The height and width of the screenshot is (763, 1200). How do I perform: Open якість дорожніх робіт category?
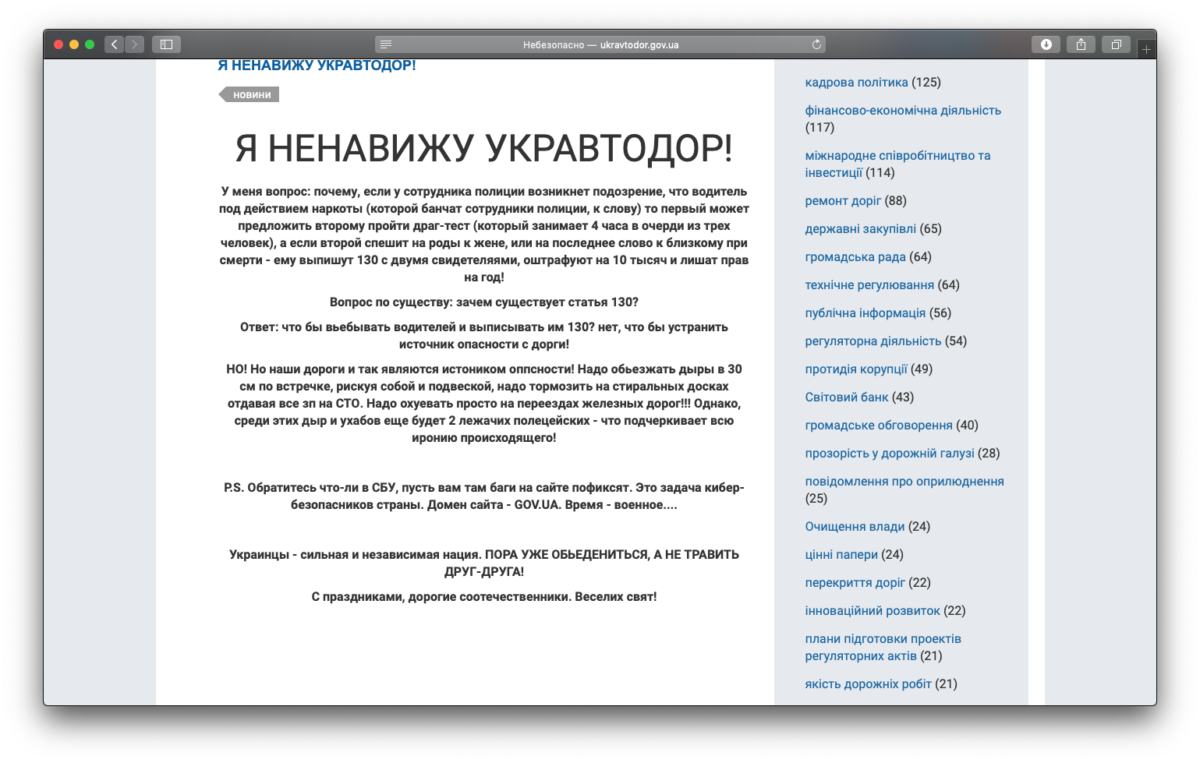click(868, 684)
